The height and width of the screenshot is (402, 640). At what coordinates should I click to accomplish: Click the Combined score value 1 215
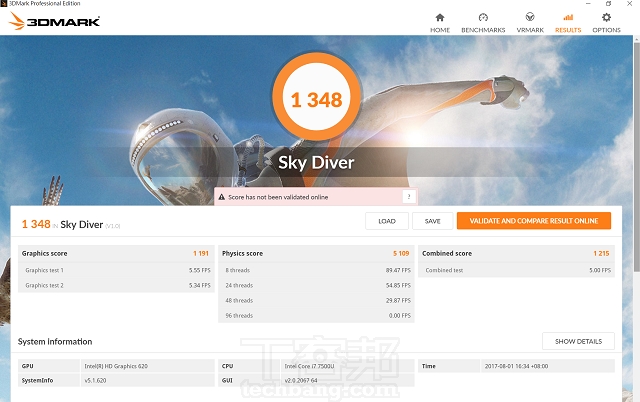[601, 253]
